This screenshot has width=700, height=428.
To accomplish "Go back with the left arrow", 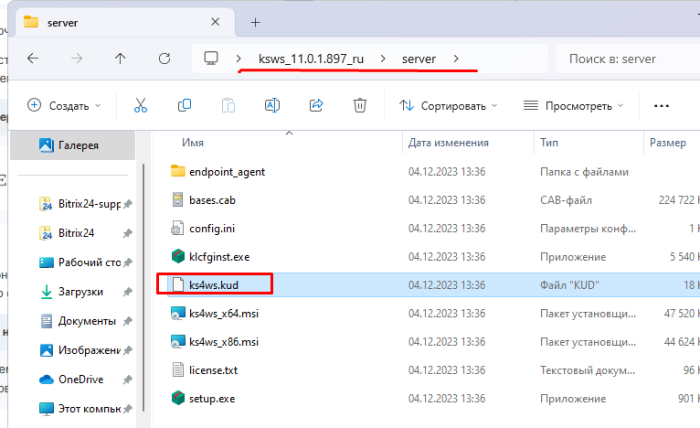I will tap(33, 58).
